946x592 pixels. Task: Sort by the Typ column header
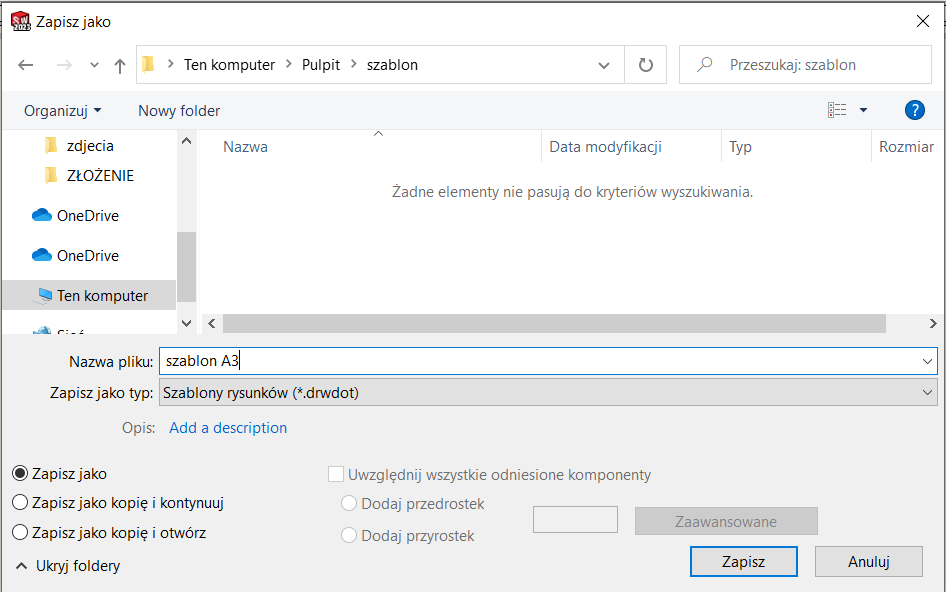pos(740,147)
